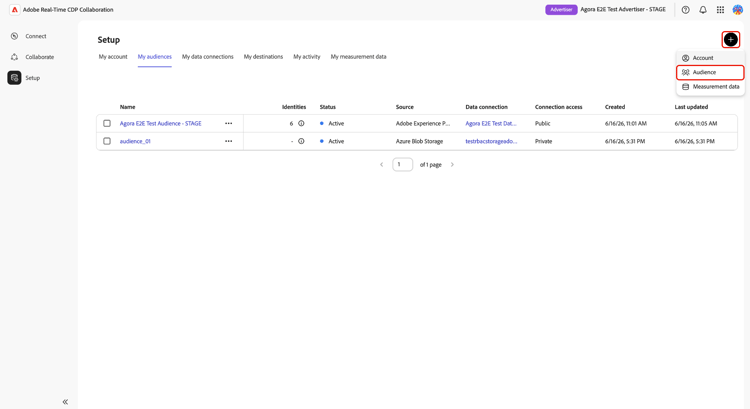Click Adobe Experience P... source cell

point(423,123)
